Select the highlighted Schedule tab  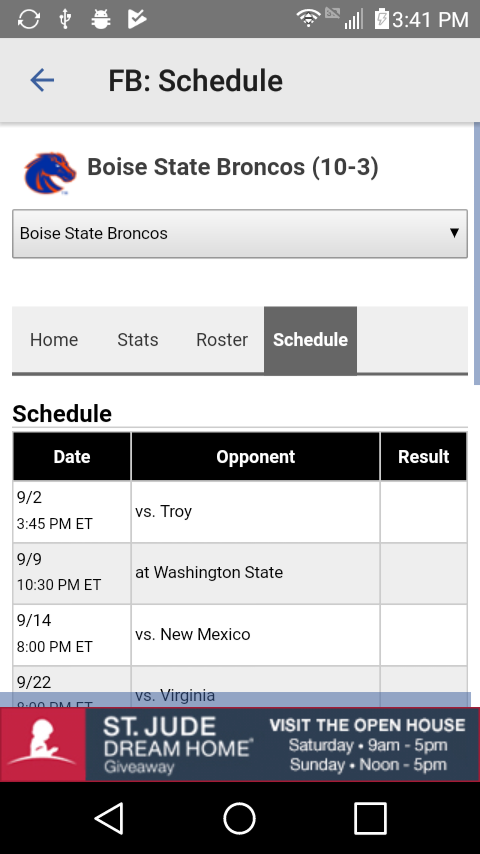point(311,340)
